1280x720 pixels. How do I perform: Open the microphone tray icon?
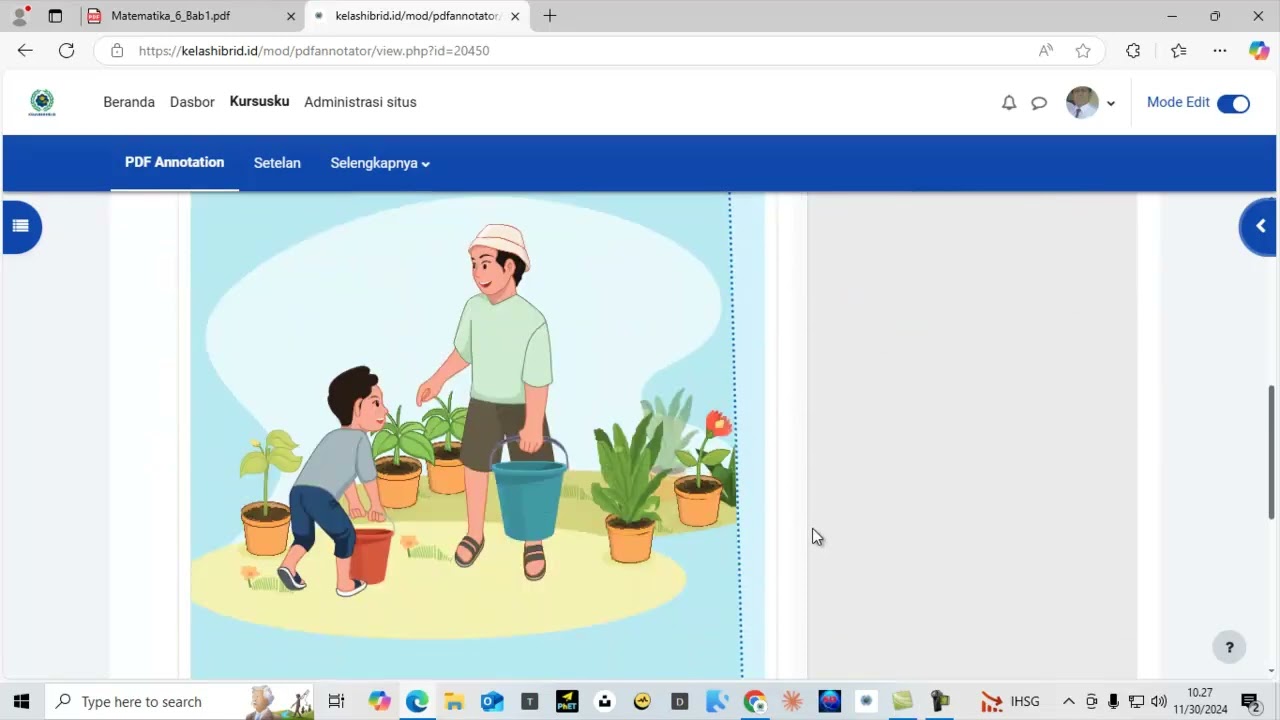pyautogui.click(x=1114, y=701)
